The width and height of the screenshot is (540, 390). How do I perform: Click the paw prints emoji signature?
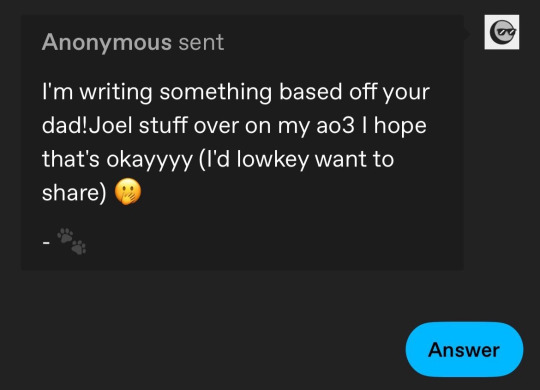(72, 241)
